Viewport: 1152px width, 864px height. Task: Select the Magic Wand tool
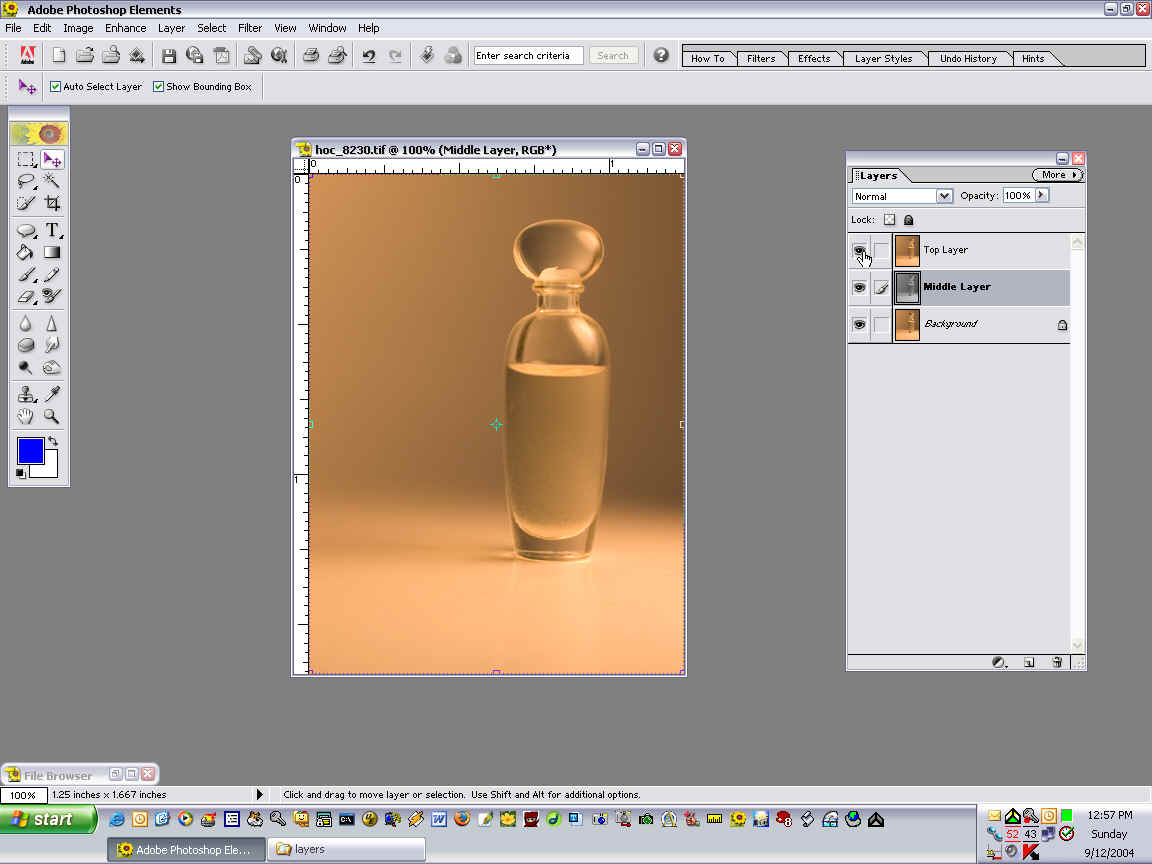[x=52, y=181]
